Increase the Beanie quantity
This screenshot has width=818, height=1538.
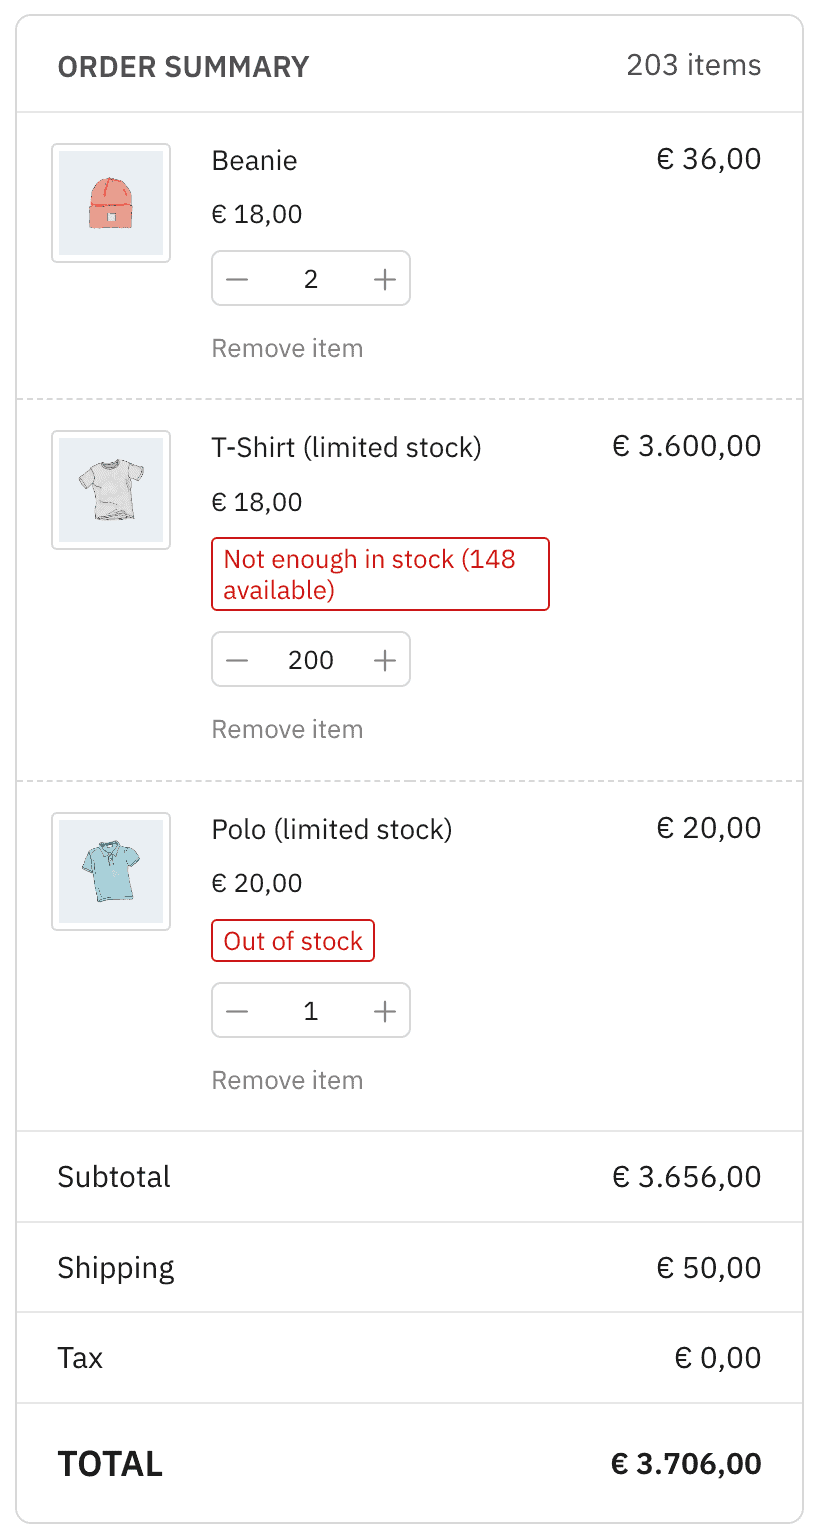pos(384,278)
